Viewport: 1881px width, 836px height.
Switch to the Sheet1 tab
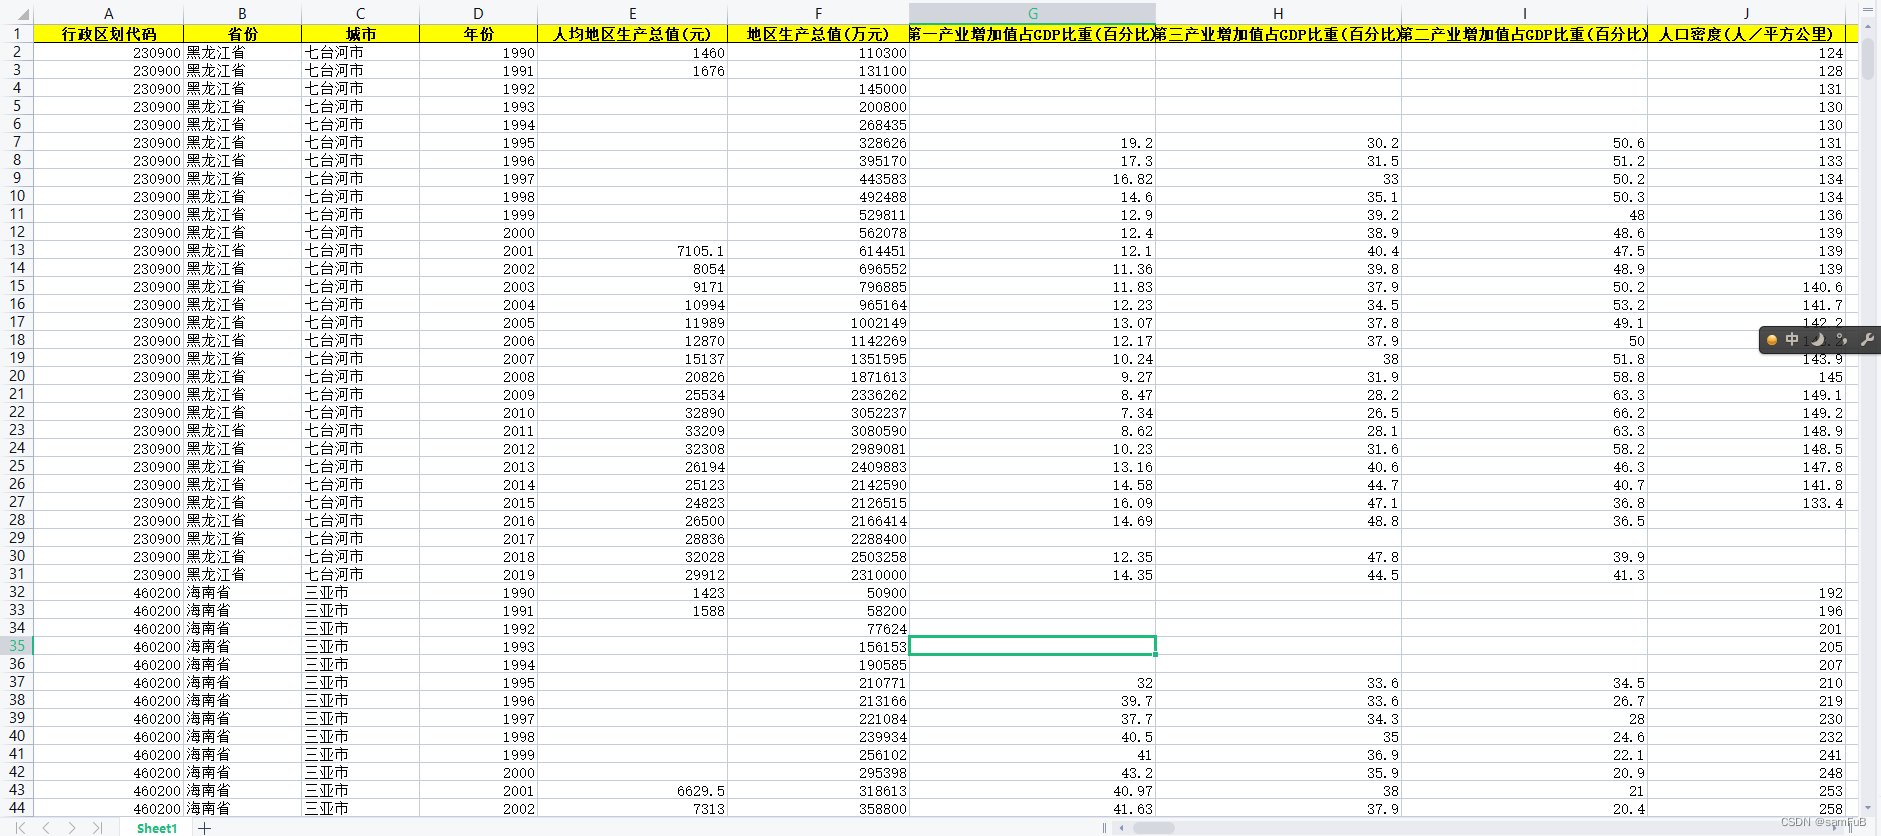(x=157, y=828)
